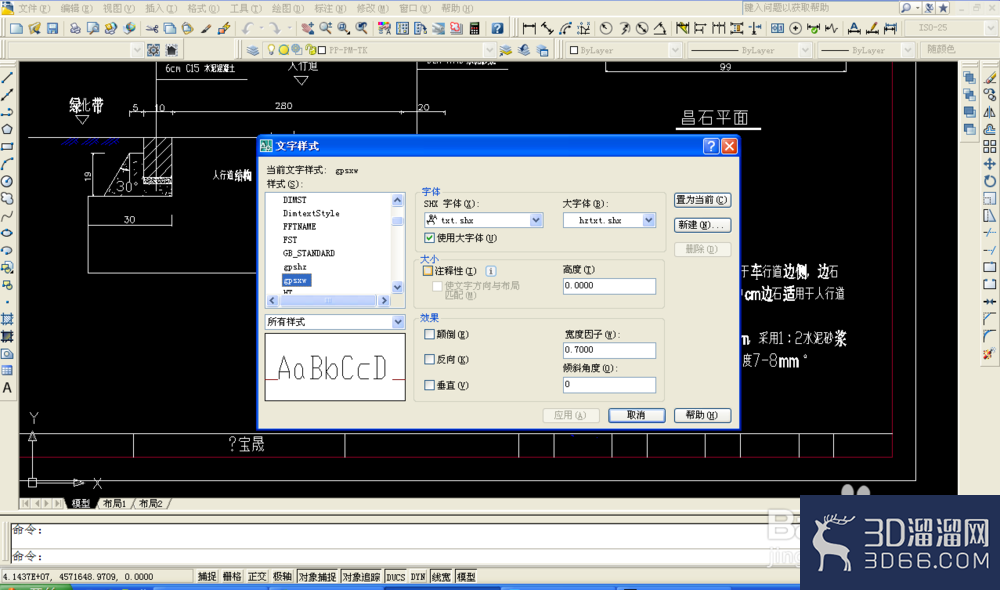Click the styles list scroll-down arrow
The image size is (1000, 590).
[x=397, y=287]
